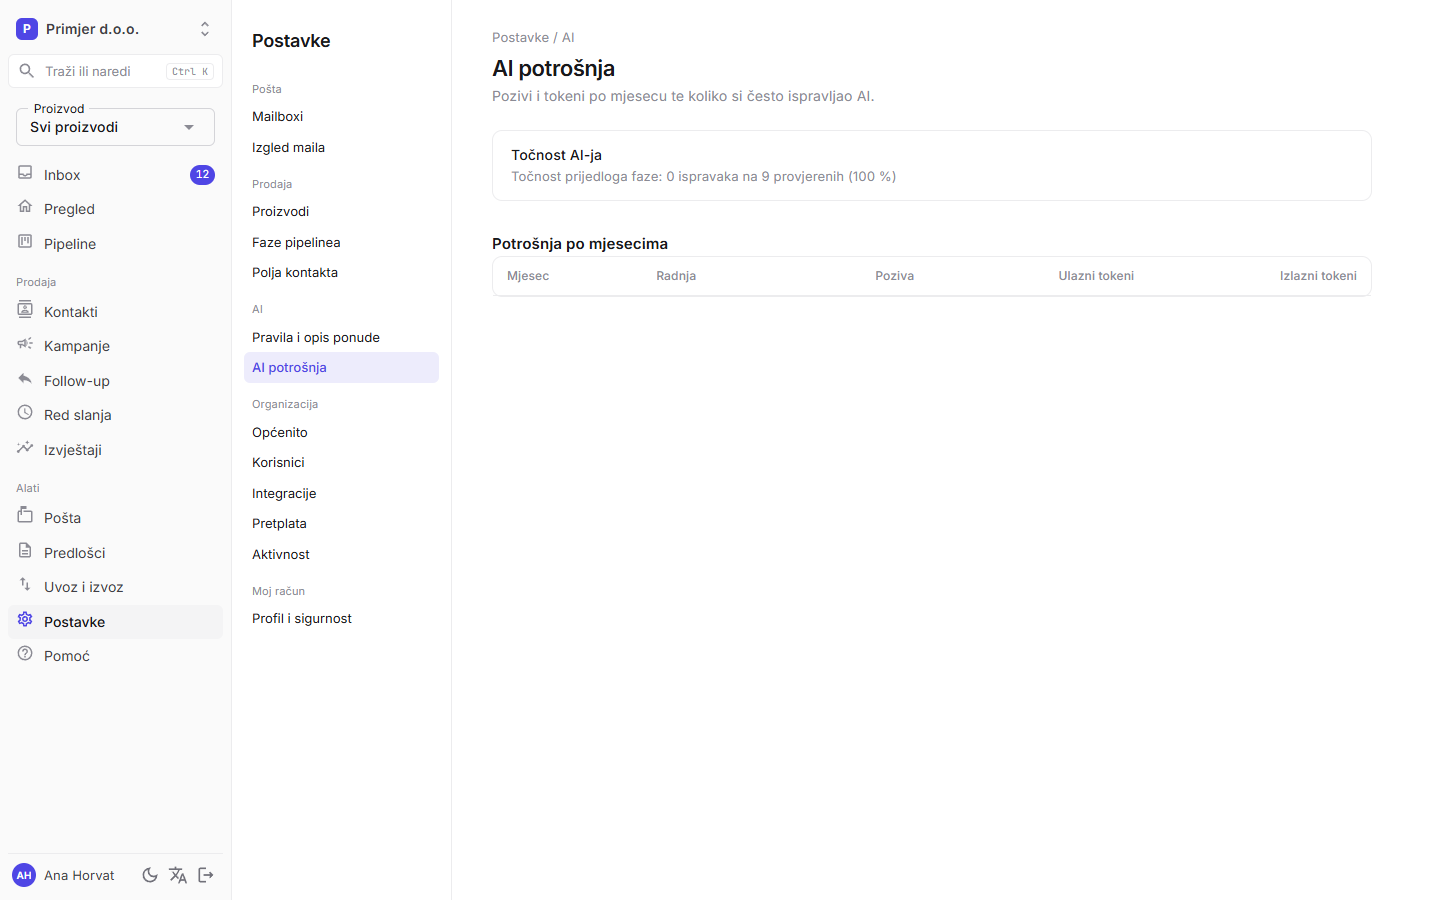Focus the Traži ili naredi search field
Image resolution: width=1440 pixels, height=900 pixels.
(115, 71)
